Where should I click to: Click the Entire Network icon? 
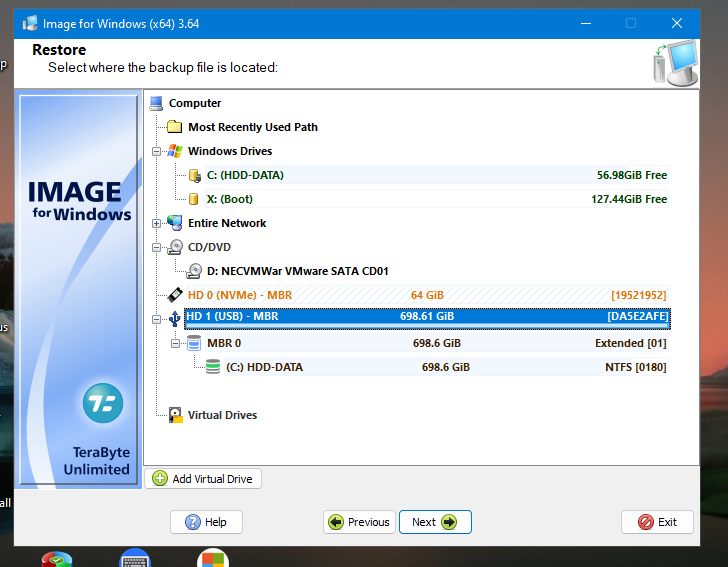pos(175,223)
